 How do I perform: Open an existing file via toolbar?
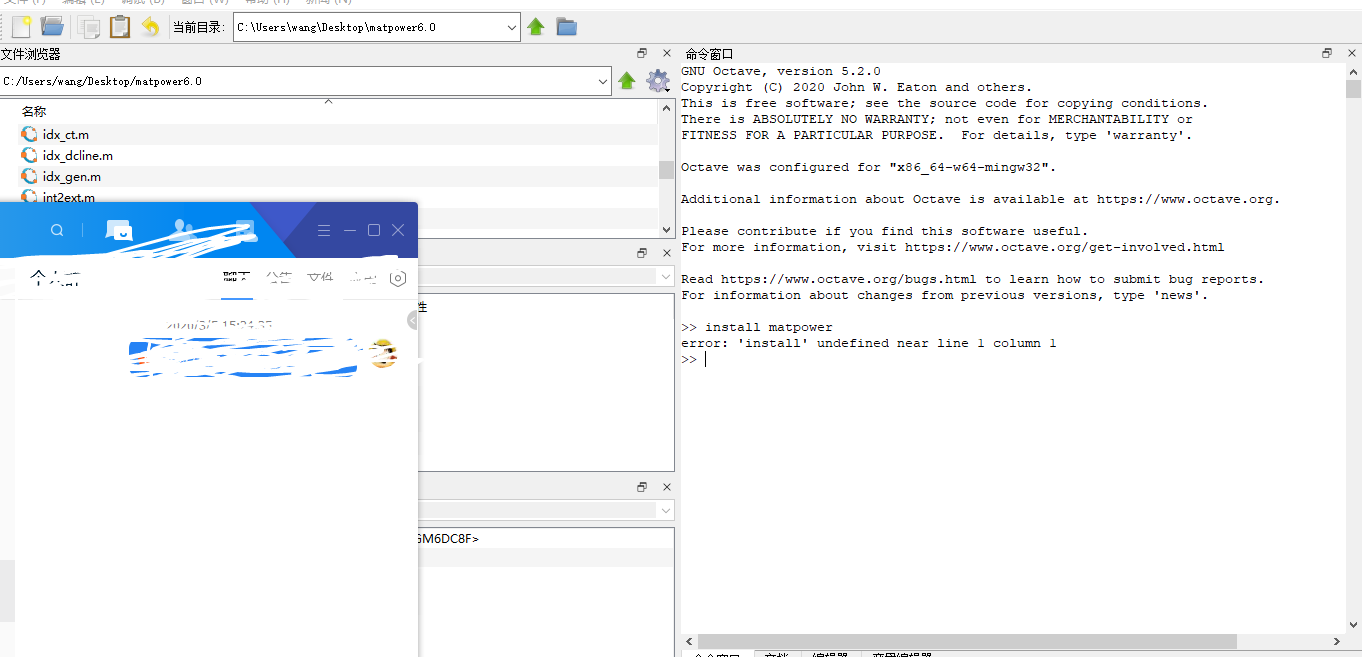(52, 27)
